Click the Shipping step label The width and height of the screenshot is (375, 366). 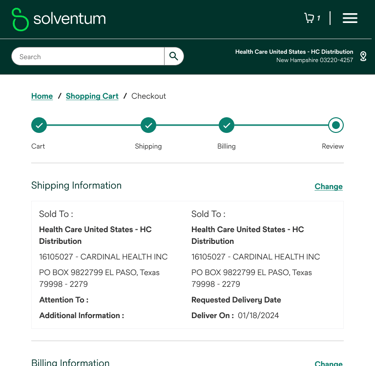(148, 146)
